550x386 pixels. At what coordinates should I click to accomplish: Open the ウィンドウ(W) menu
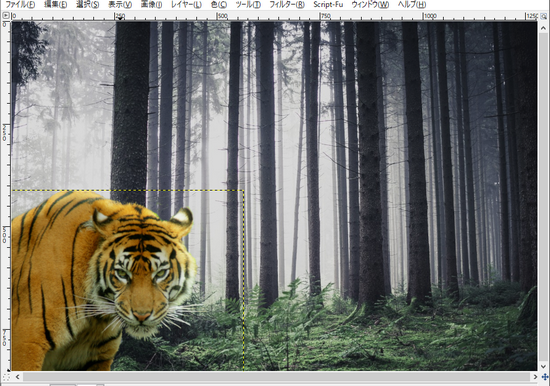pos(370,5)
